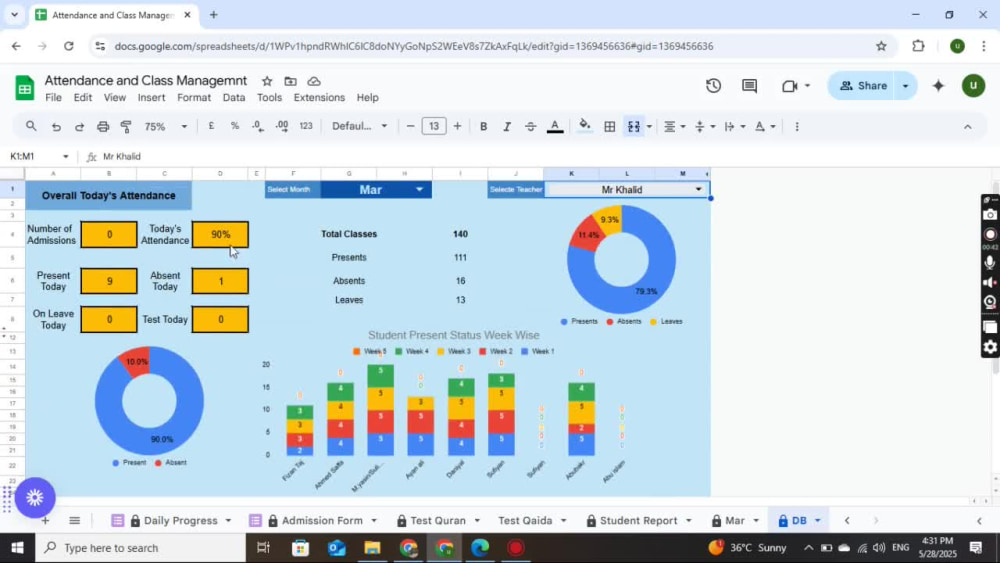Toggle italic formatting
Screen dimensions: 1000x563
(507, 126)
